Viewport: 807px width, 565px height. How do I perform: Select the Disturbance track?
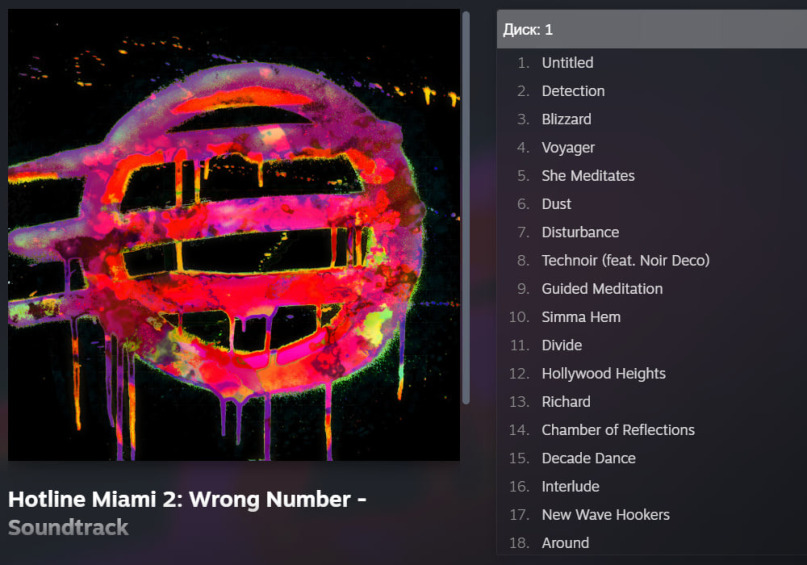click(x=652, y=232)
